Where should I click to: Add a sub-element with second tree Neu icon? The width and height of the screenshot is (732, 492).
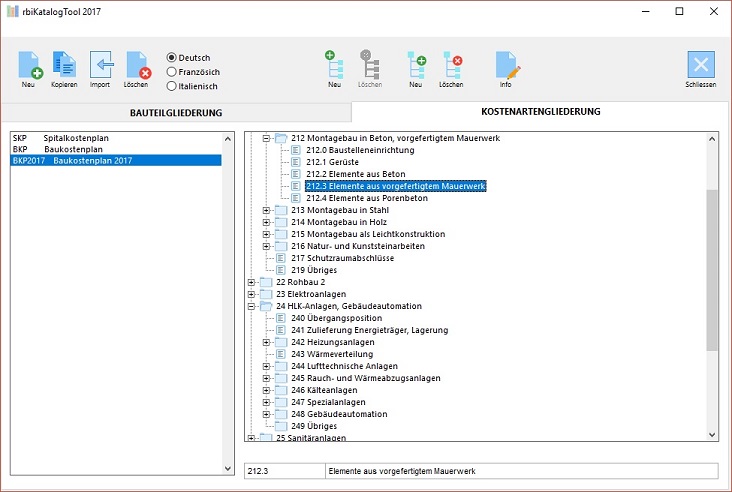(x=416, y=65)
